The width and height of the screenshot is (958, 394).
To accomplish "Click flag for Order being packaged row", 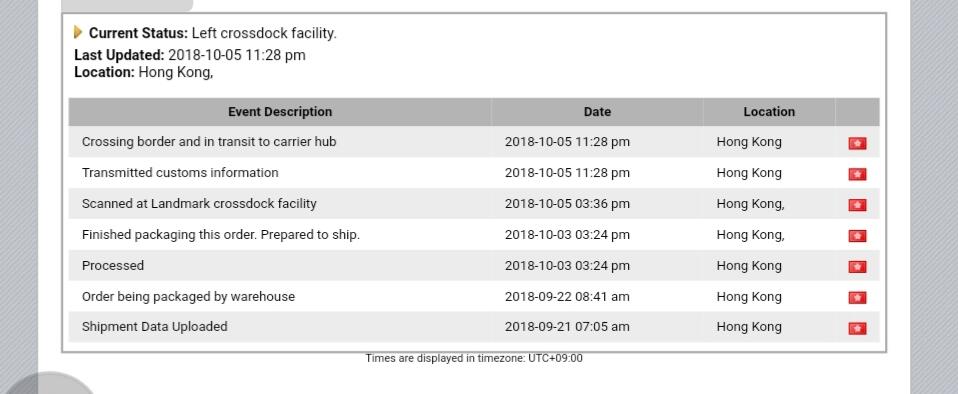I will (857, 297).
